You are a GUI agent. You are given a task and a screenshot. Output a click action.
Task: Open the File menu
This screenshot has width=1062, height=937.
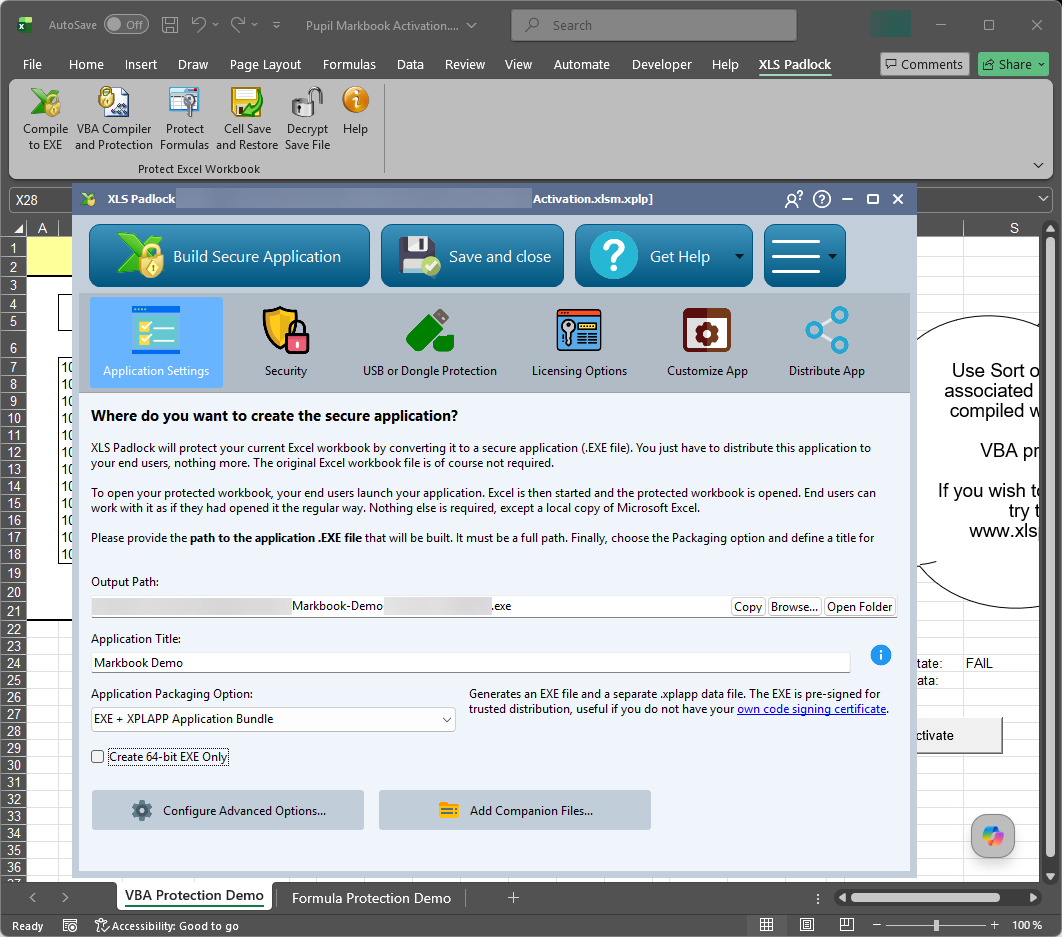[x=33, y=64]
